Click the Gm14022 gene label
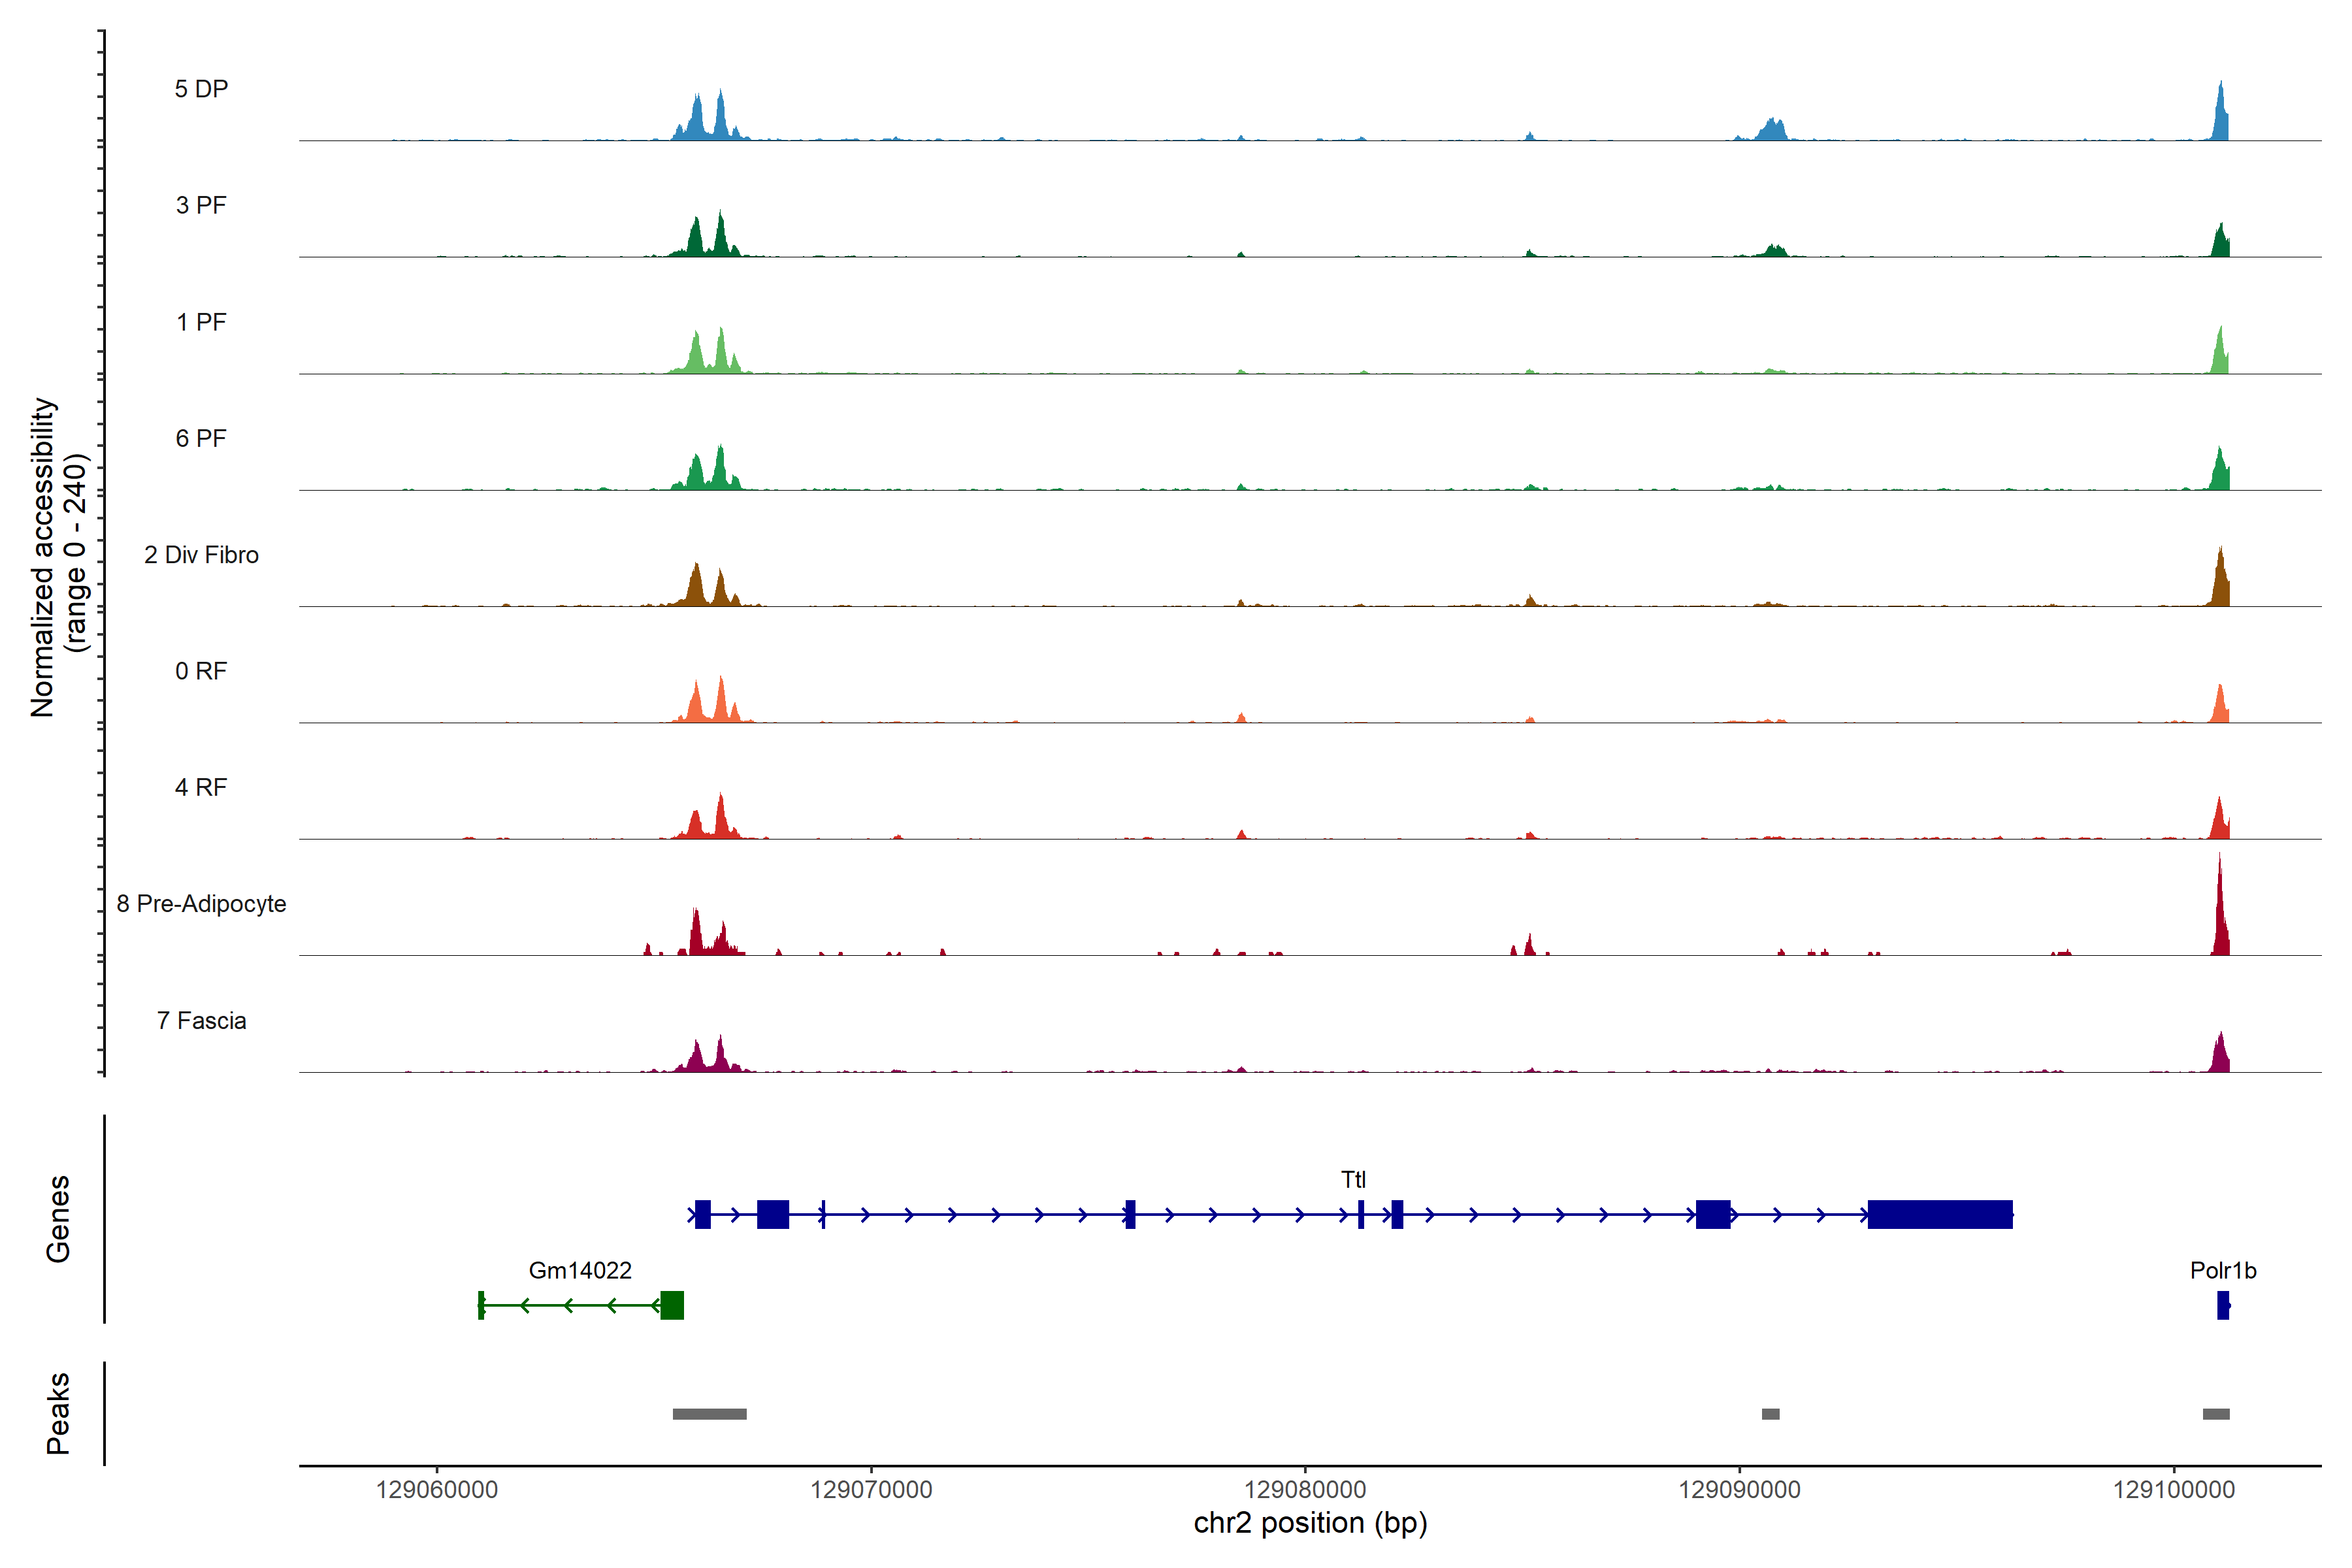 [580, 1271]
